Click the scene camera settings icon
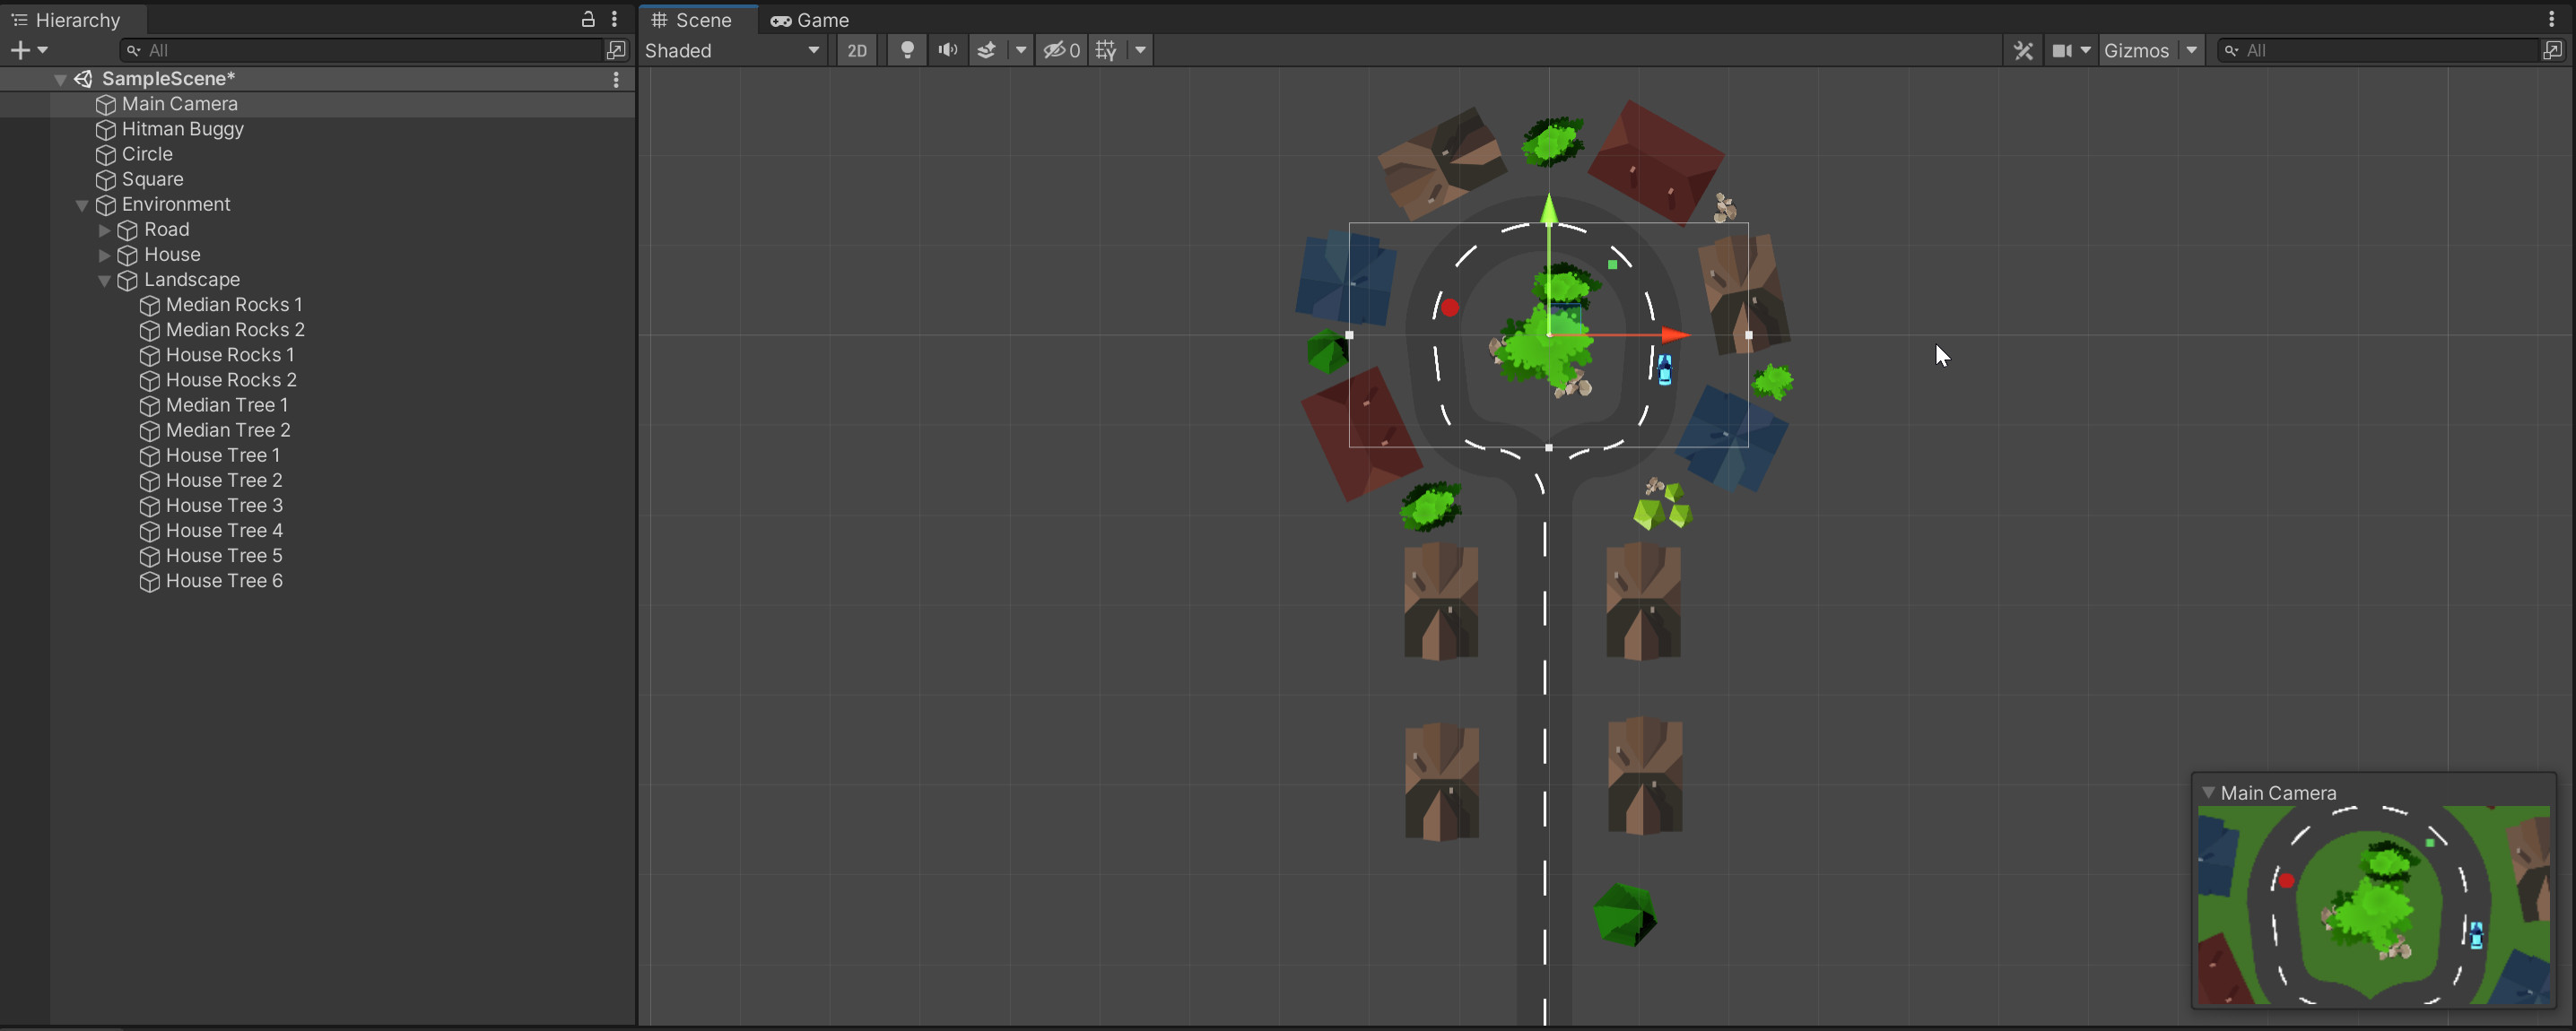2576x1031 pixels. tap(2061, 50)
